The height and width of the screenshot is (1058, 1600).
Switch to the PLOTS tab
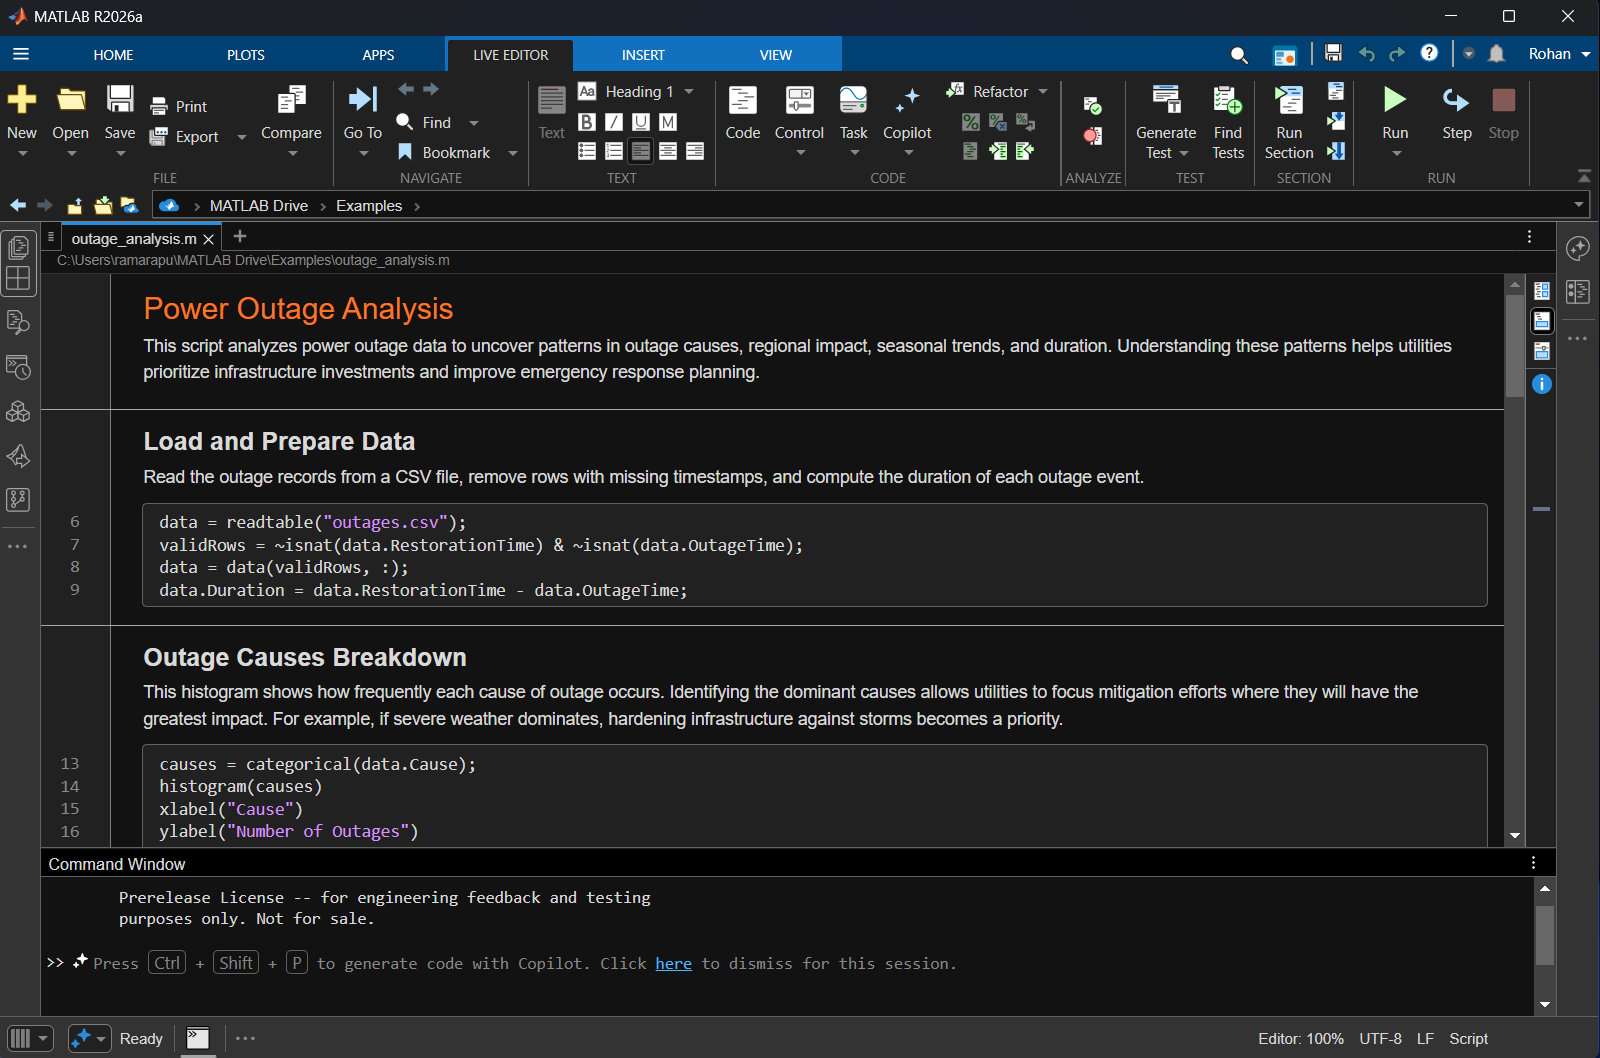(x=245, y=55)
